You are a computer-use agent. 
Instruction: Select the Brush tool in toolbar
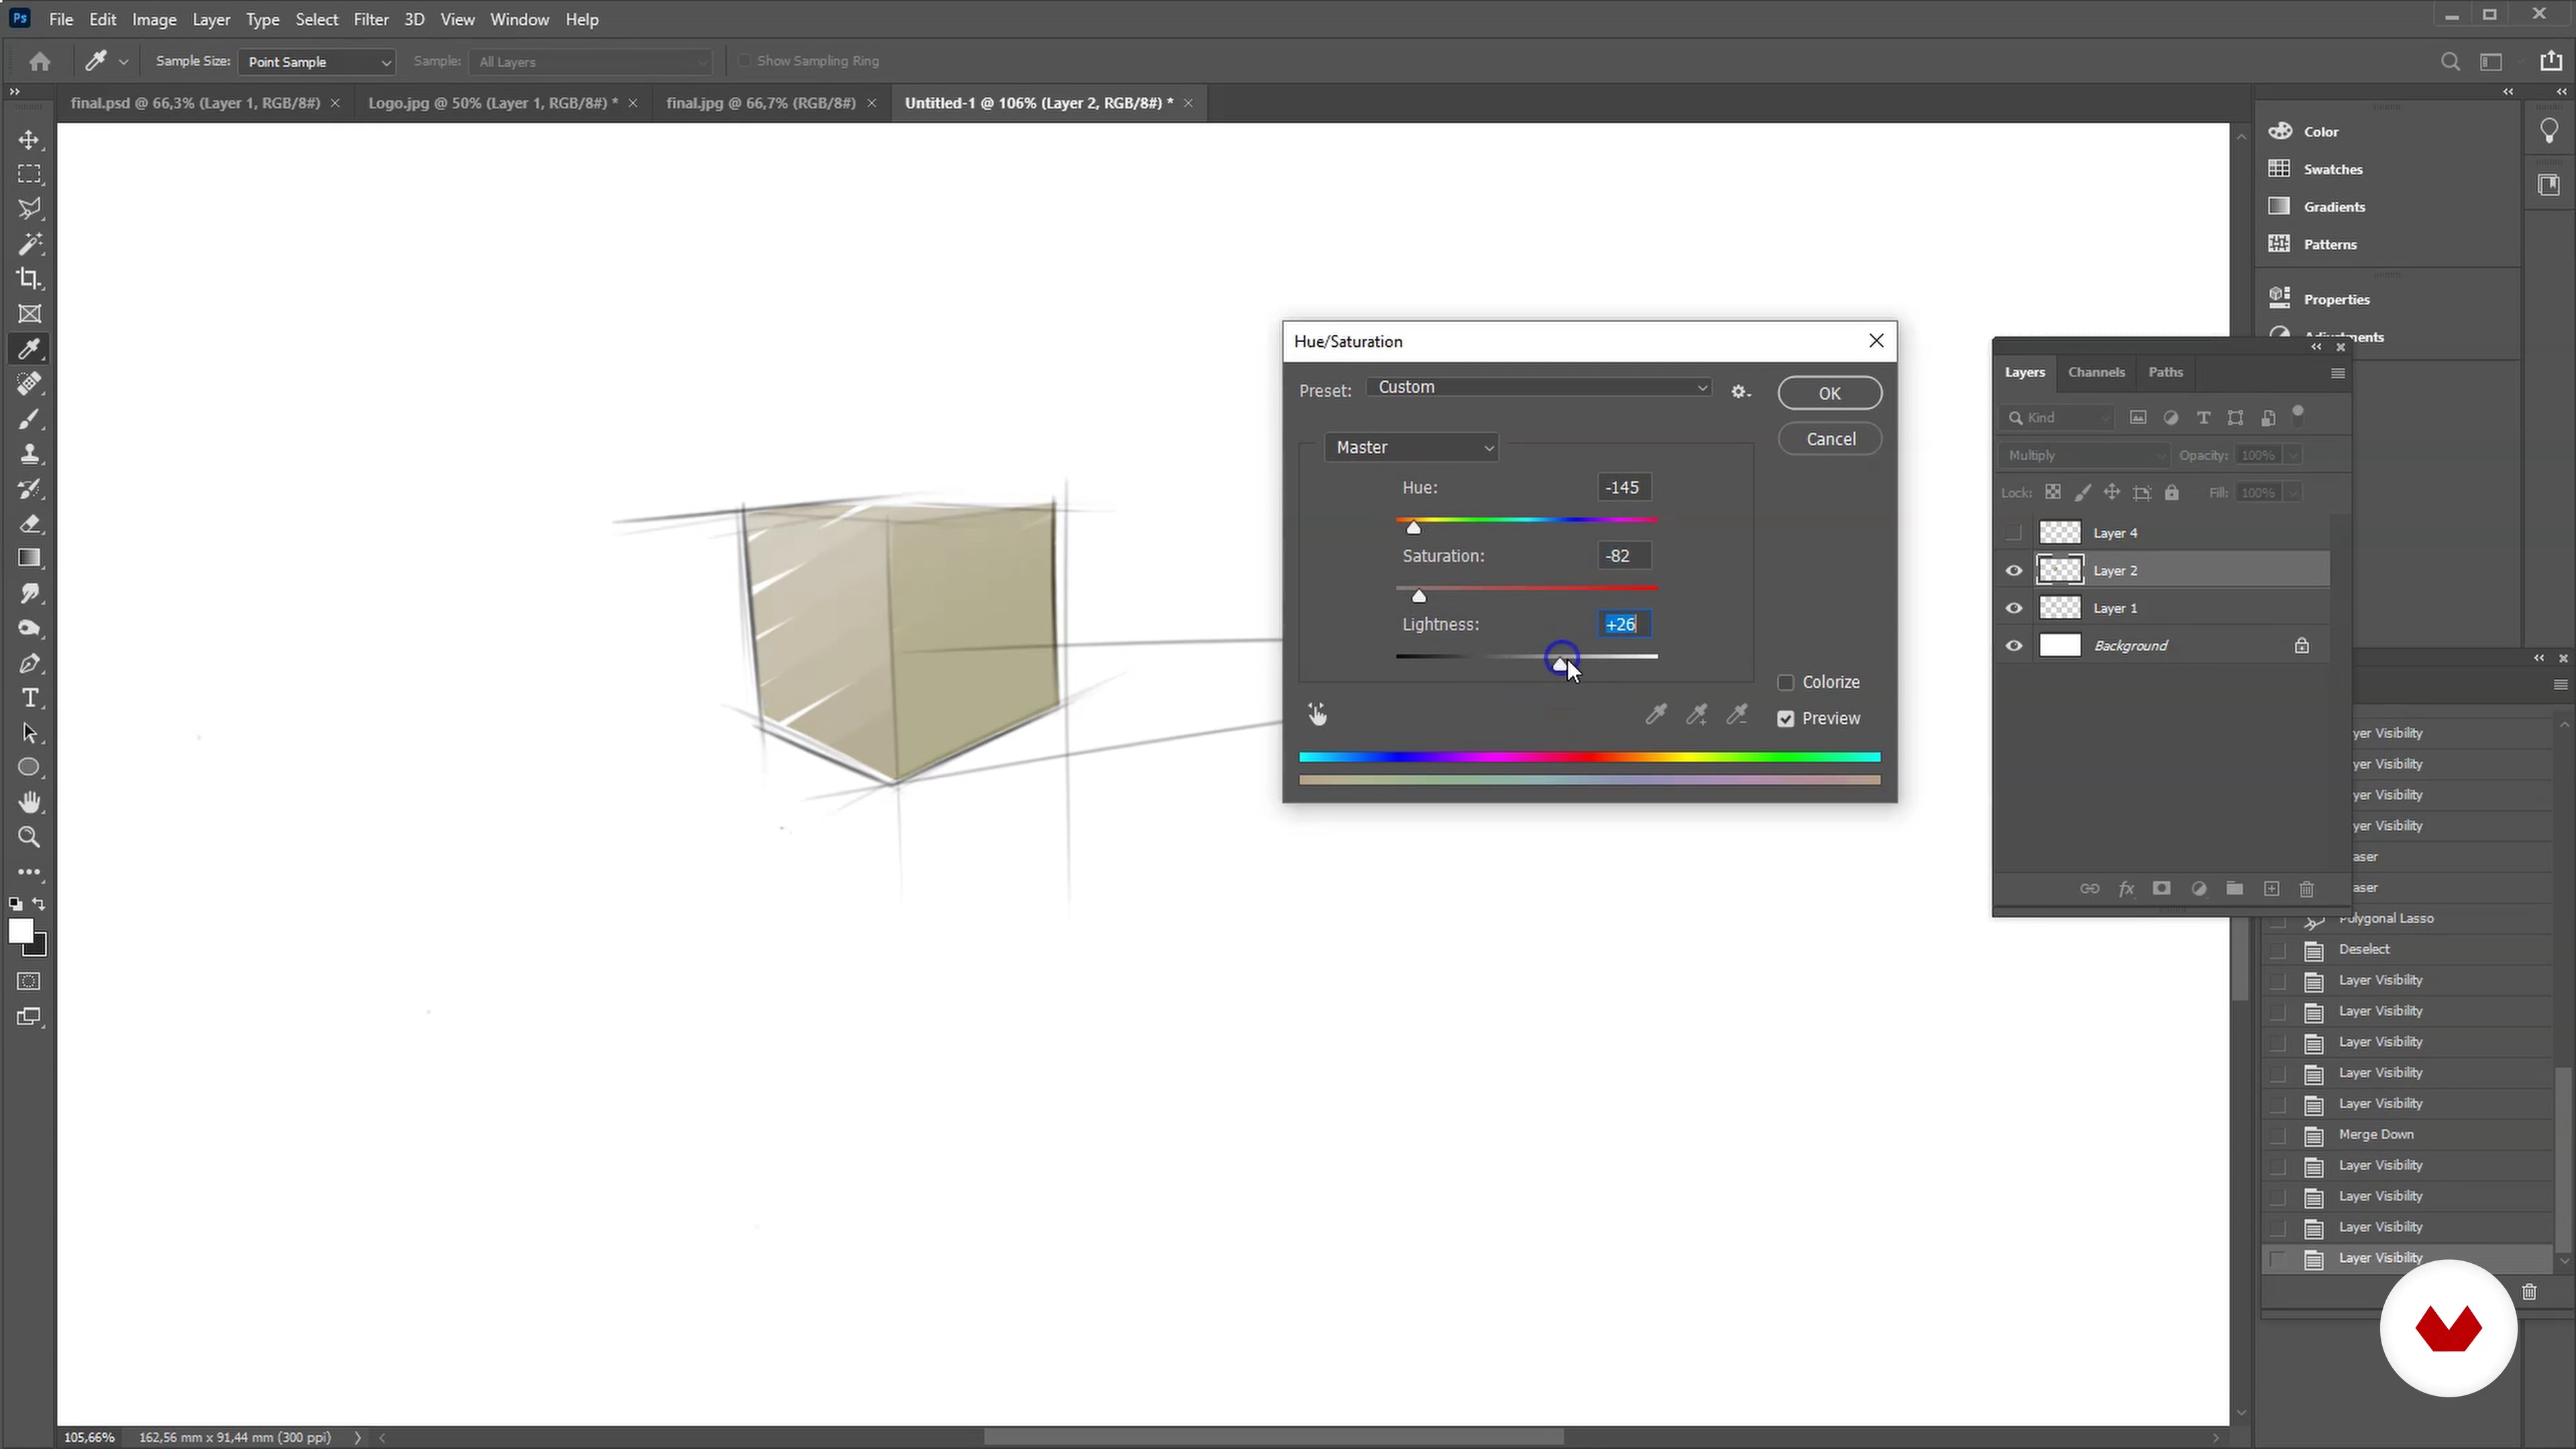[29, 419]
